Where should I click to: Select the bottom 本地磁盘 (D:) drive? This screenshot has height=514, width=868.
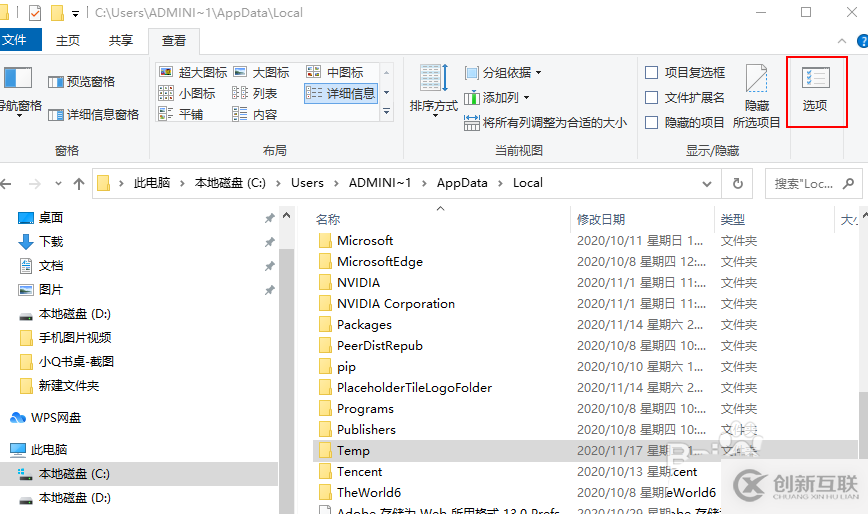(65, 498)
